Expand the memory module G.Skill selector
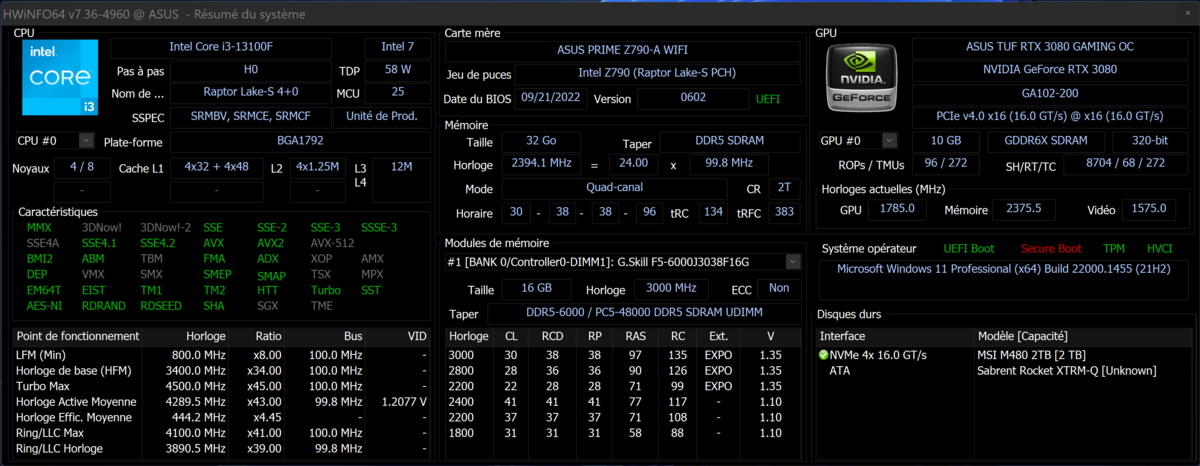 tap(793, 262)
